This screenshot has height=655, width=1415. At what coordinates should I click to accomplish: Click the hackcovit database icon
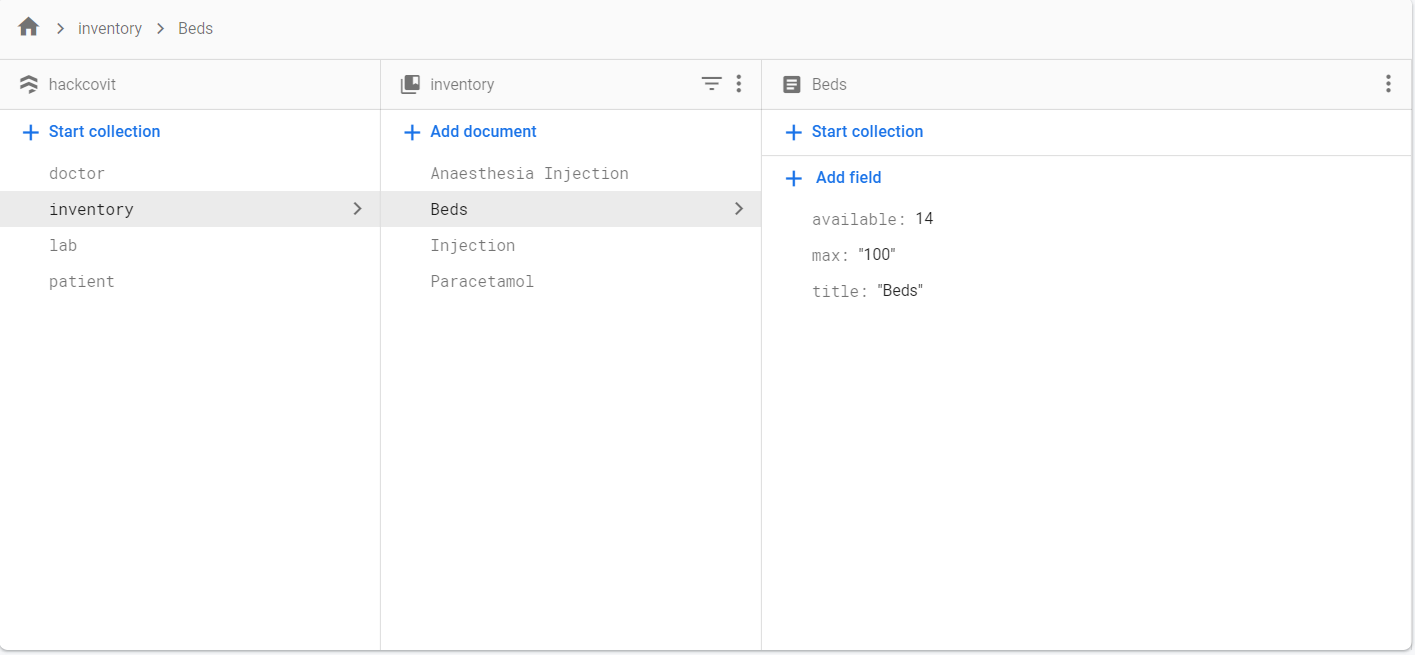[28, 85]
